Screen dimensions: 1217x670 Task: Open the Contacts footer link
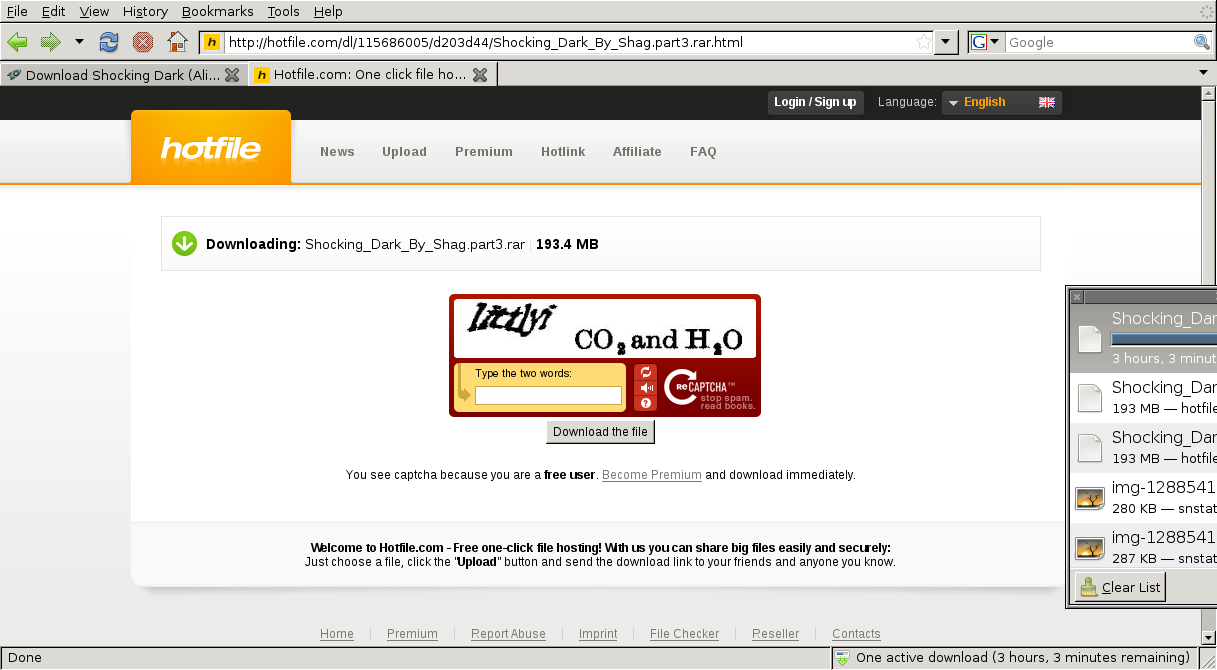coord(856,634)
